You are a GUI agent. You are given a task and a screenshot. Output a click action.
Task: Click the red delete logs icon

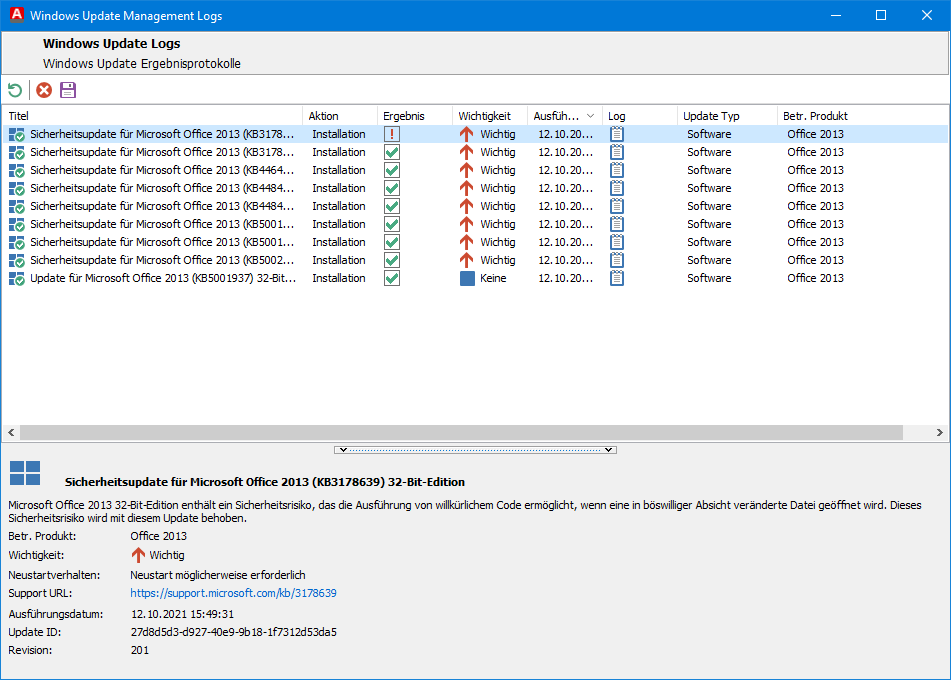click(44, 90)
